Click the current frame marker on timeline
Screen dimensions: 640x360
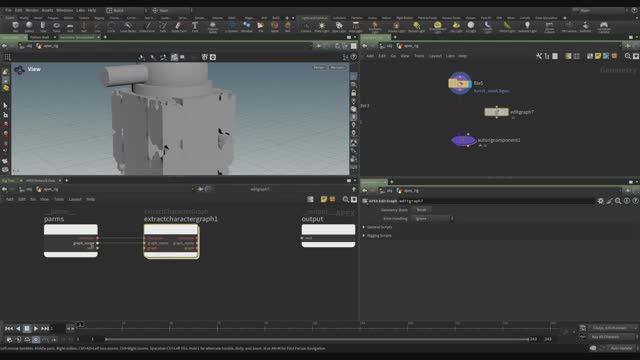(80, 324)
